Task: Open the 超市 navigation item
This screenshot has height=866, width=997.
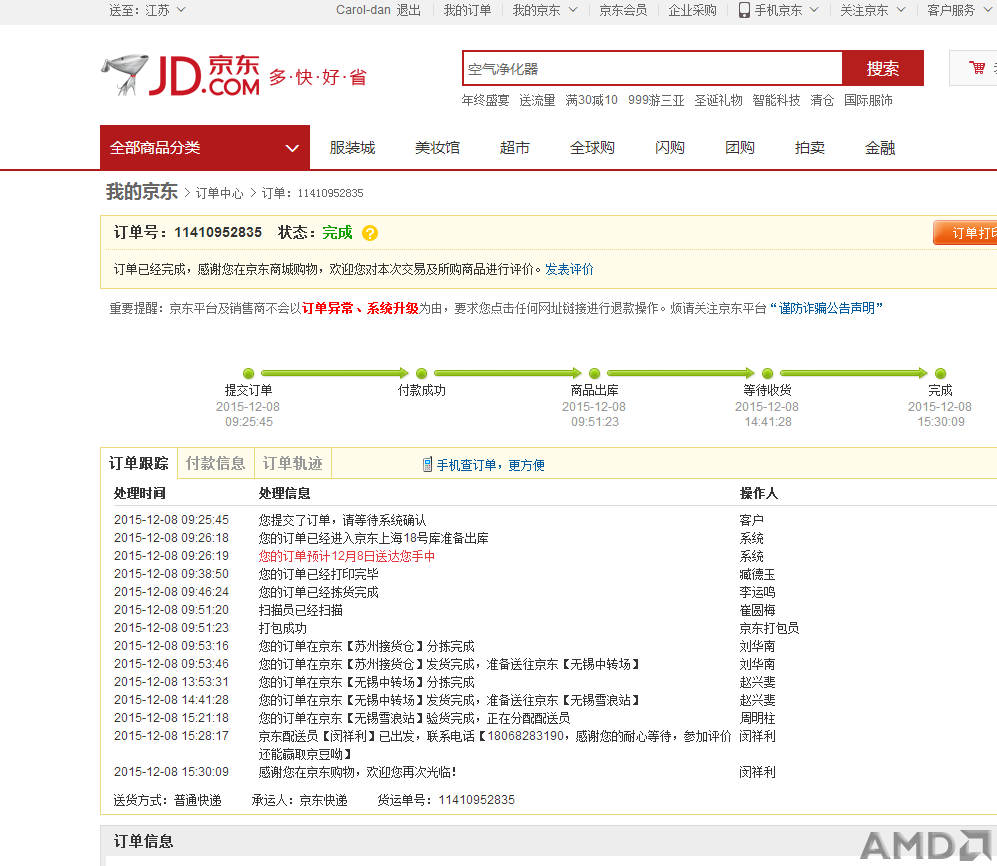Action: click(515, 148)
